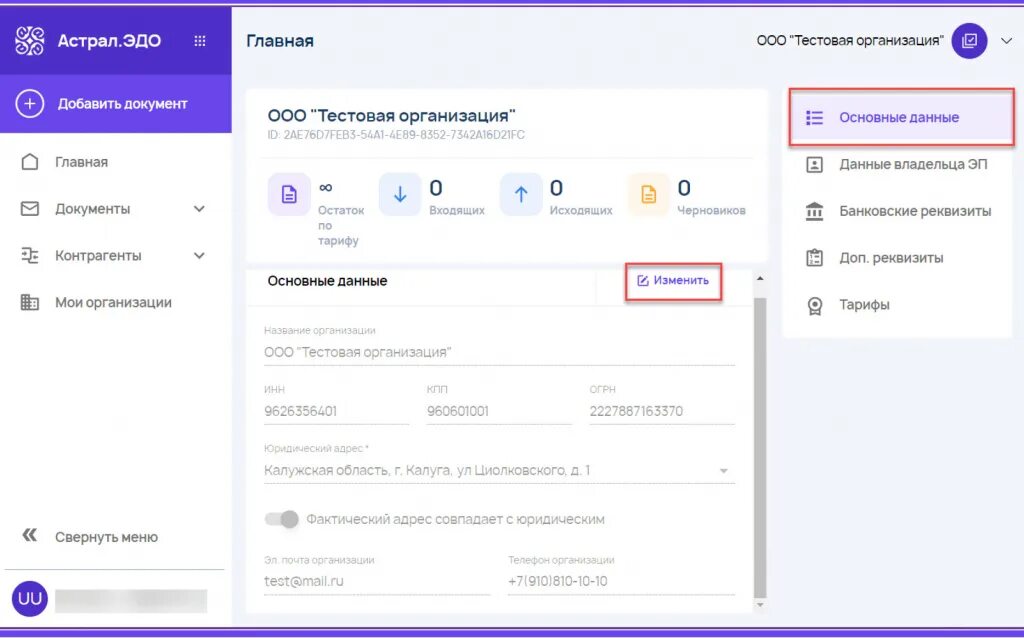Open the Юридический адрес dropdown arrow
Image resolution: width=1024 pixels, height=638 pixels.
pyautogui.click(x=724, y=471)
